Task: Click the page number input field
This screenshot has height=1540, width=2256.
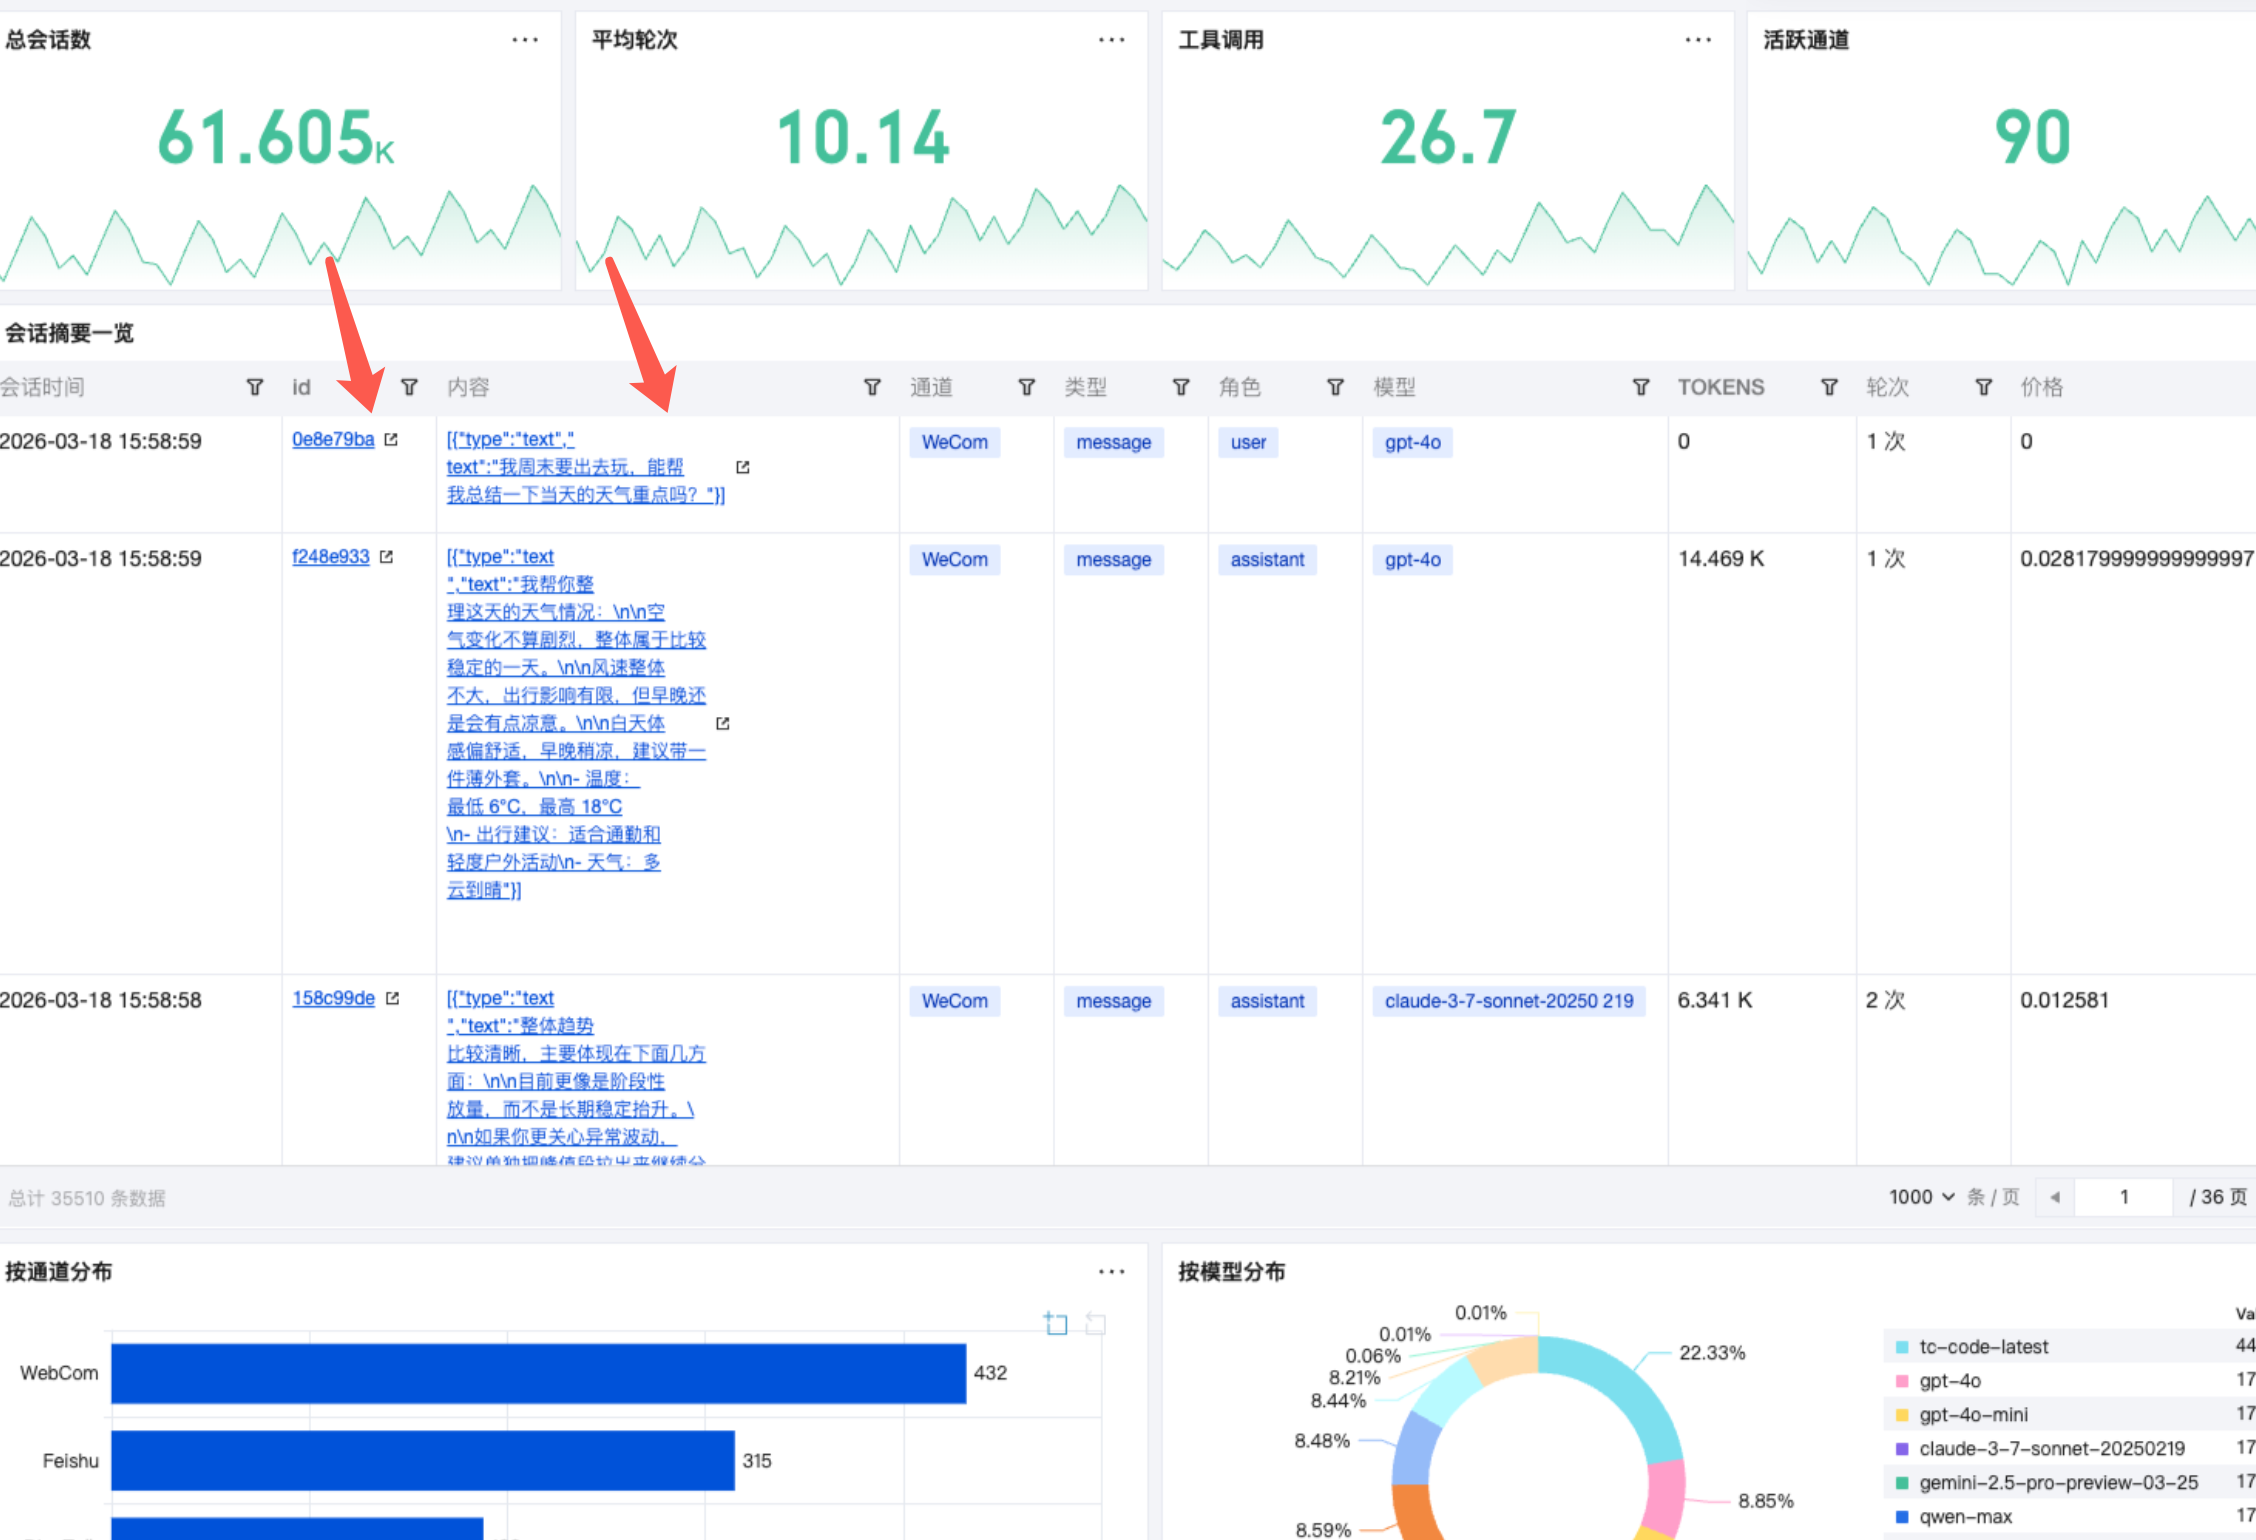Action: 2123,1197
